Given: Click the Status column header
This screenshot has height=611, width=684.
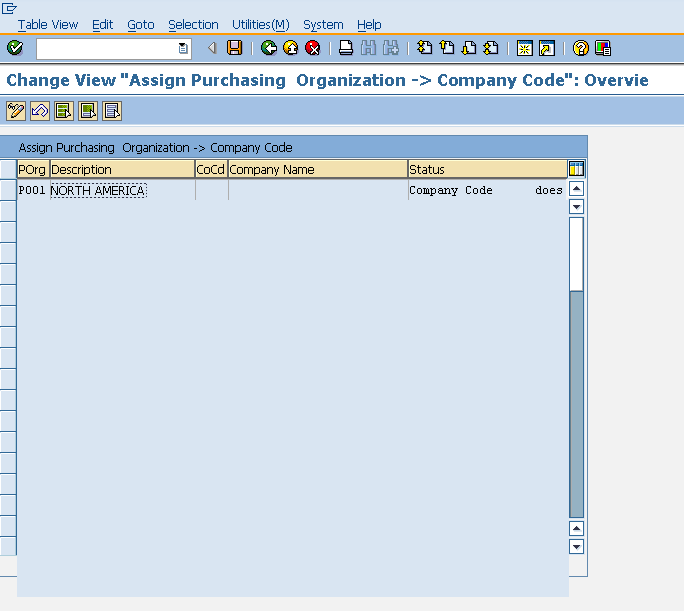Looking at the screenshot, I should pyautogui.click(x=487, y=169).
